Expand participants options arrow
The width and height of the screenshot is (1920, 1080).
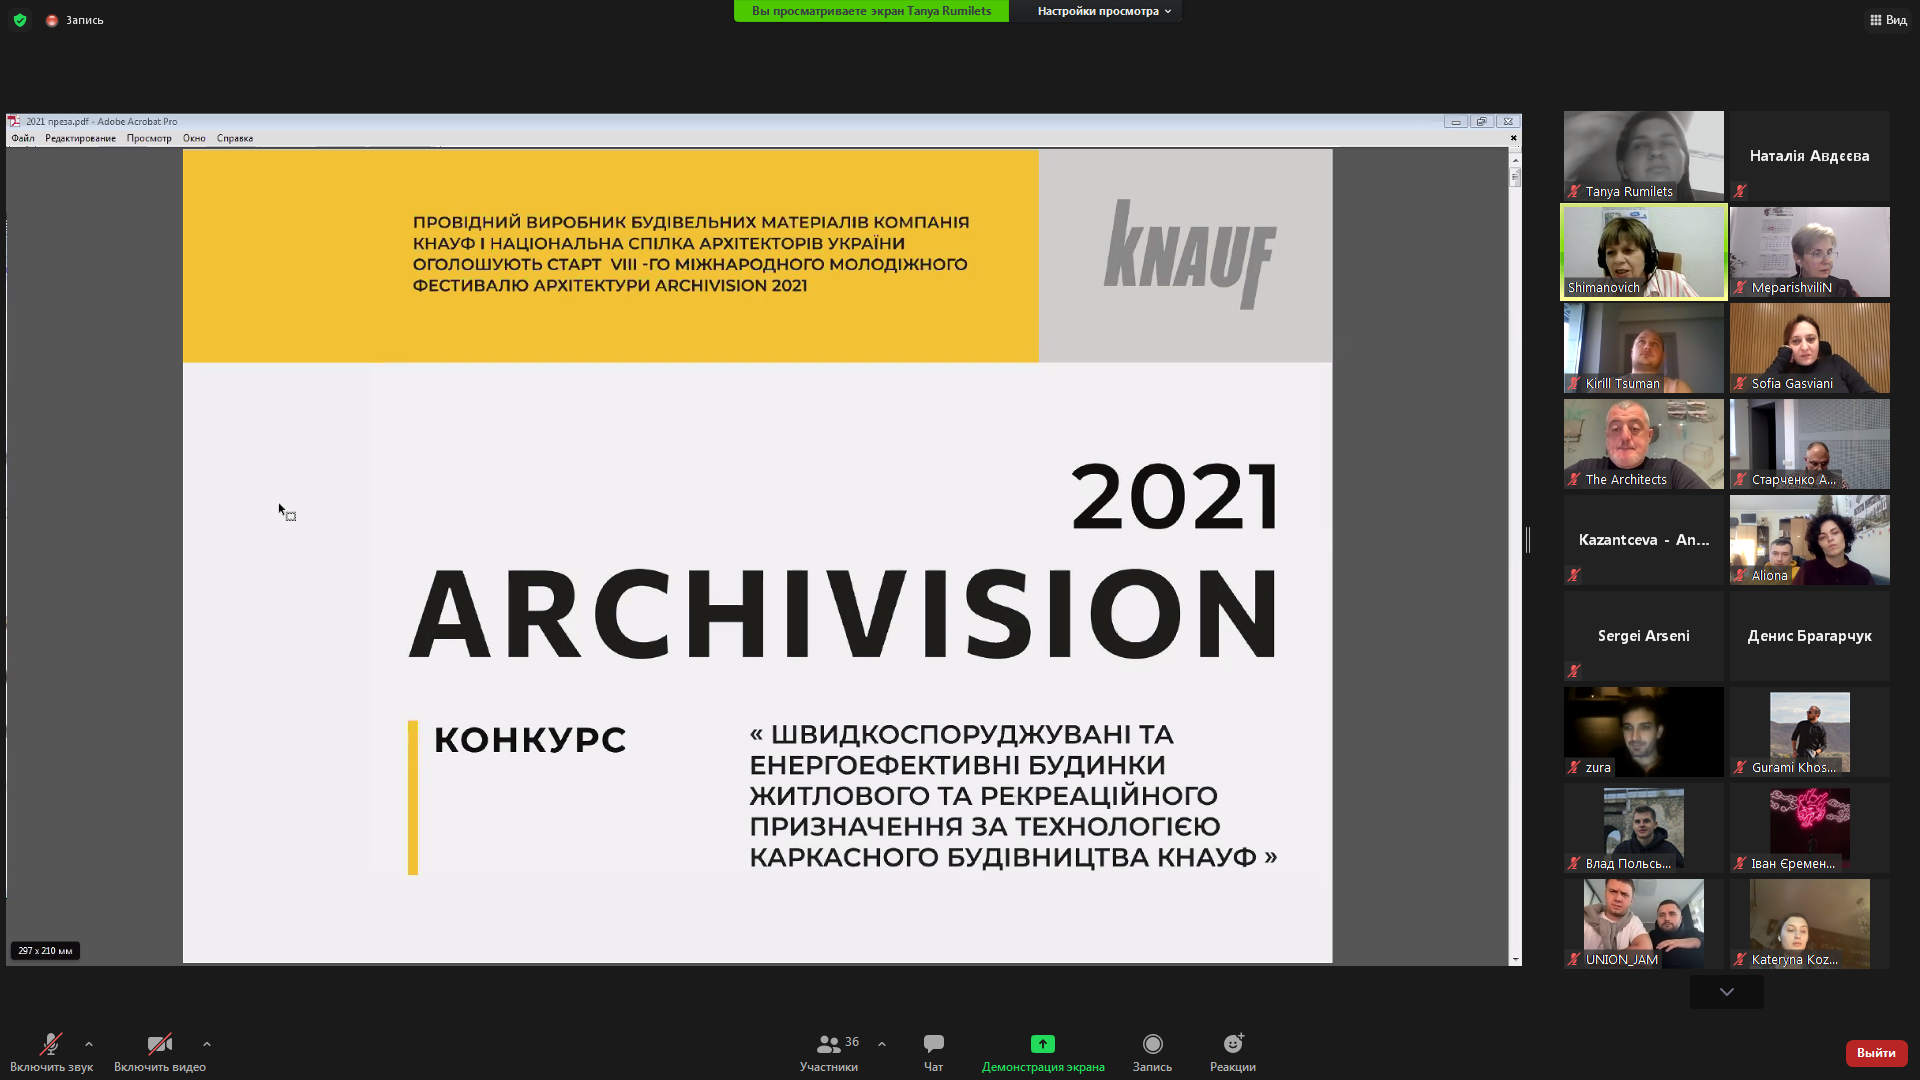[882, 1044]
